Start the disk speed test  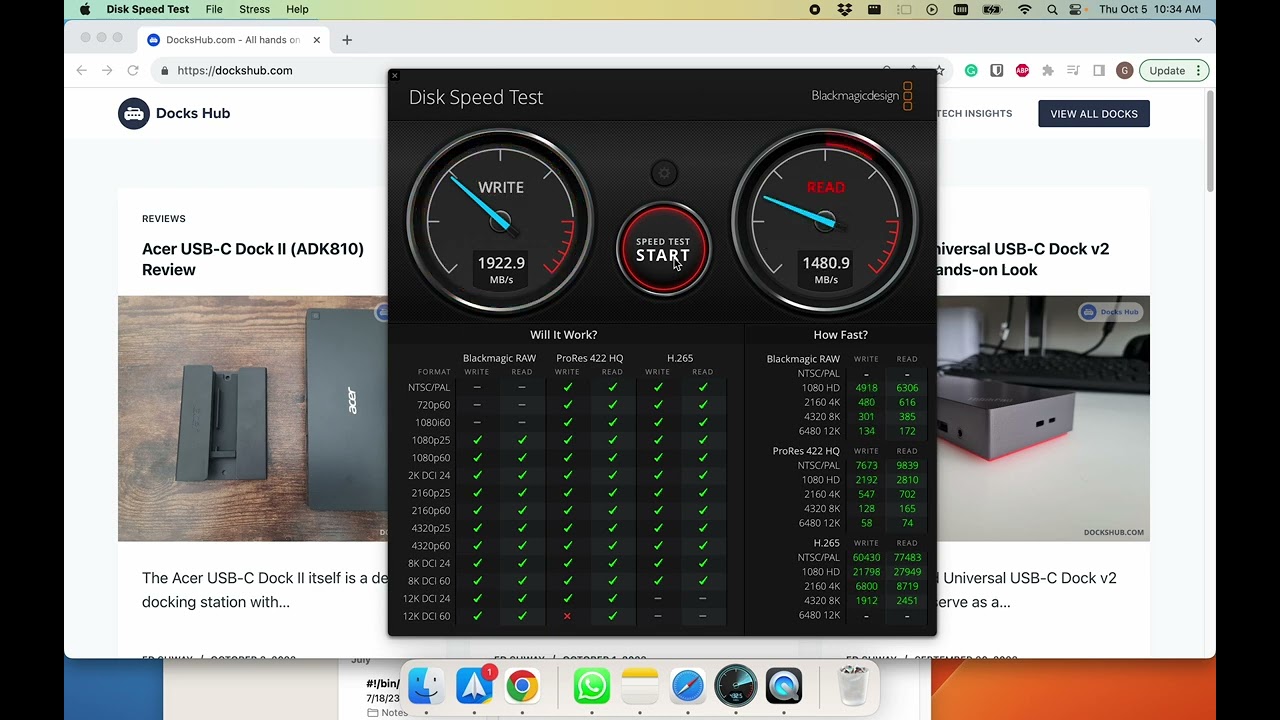click(663, 251)
